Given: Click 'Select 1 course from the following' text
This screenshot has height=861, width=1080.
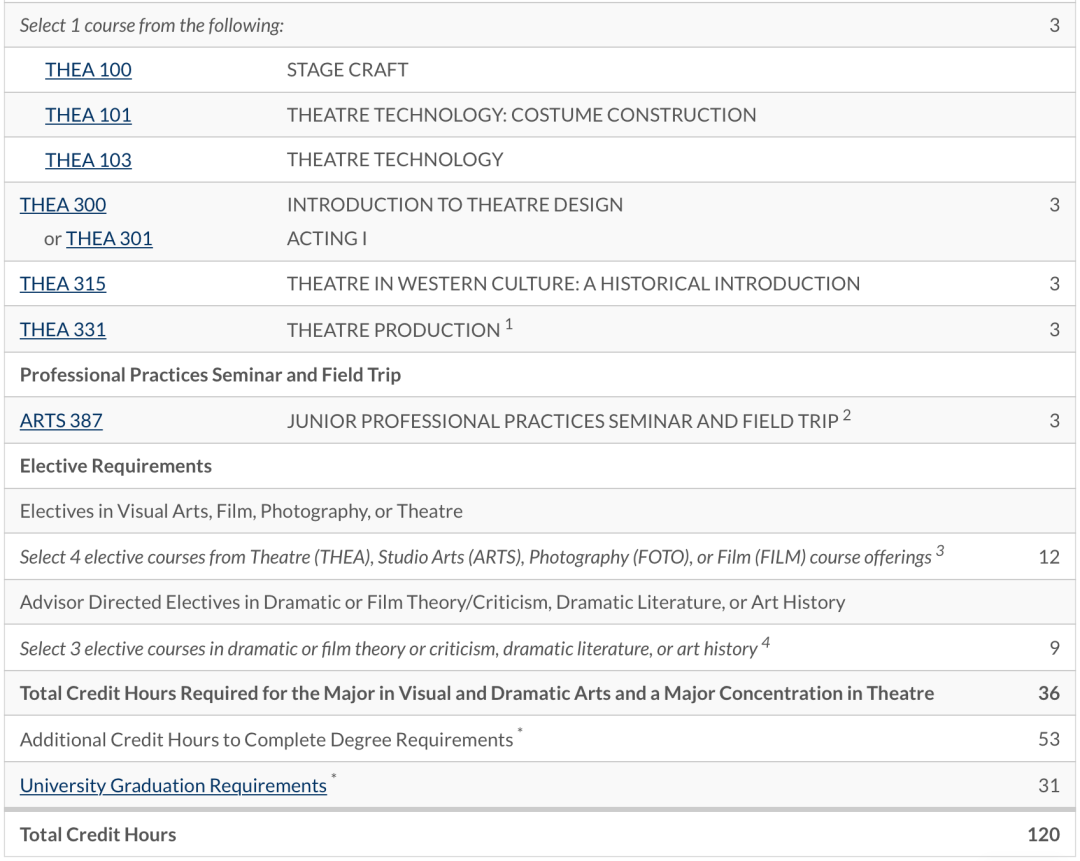Looking at the screenshot, I should tap(152, 26).
